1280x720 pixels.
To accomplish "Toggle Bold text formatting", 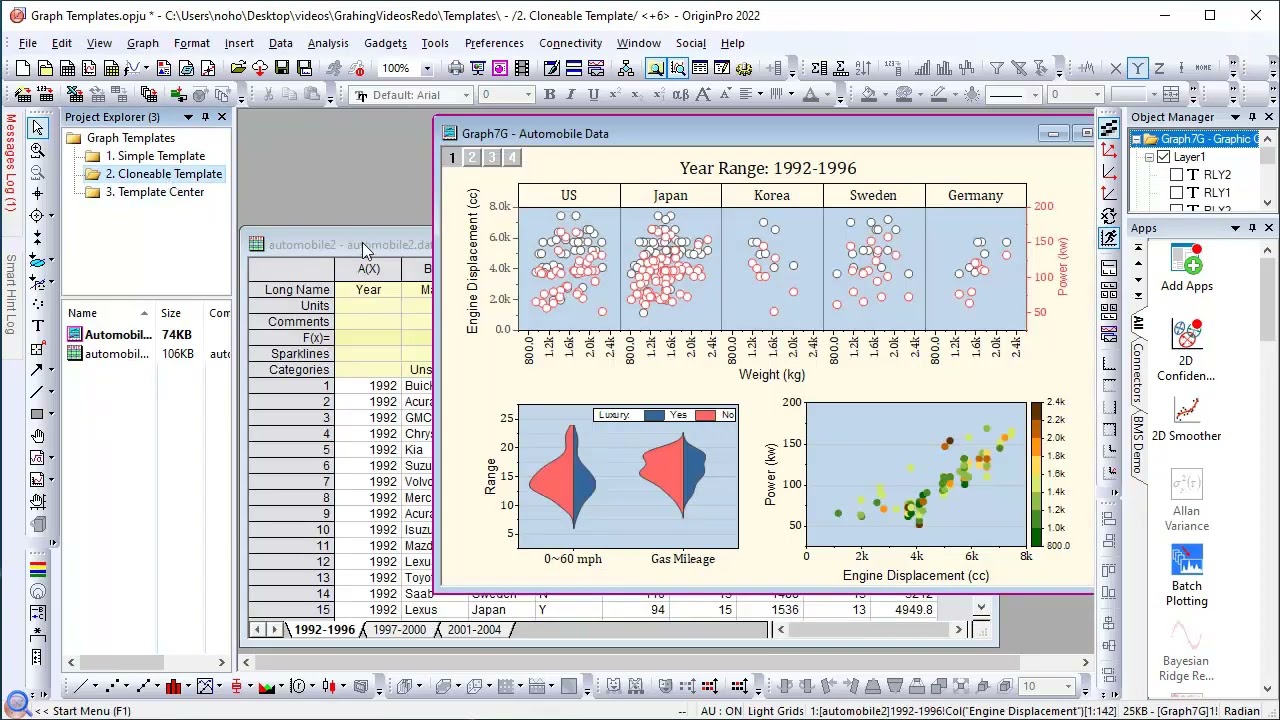I will pyautogui.click(x=549, y=95).
